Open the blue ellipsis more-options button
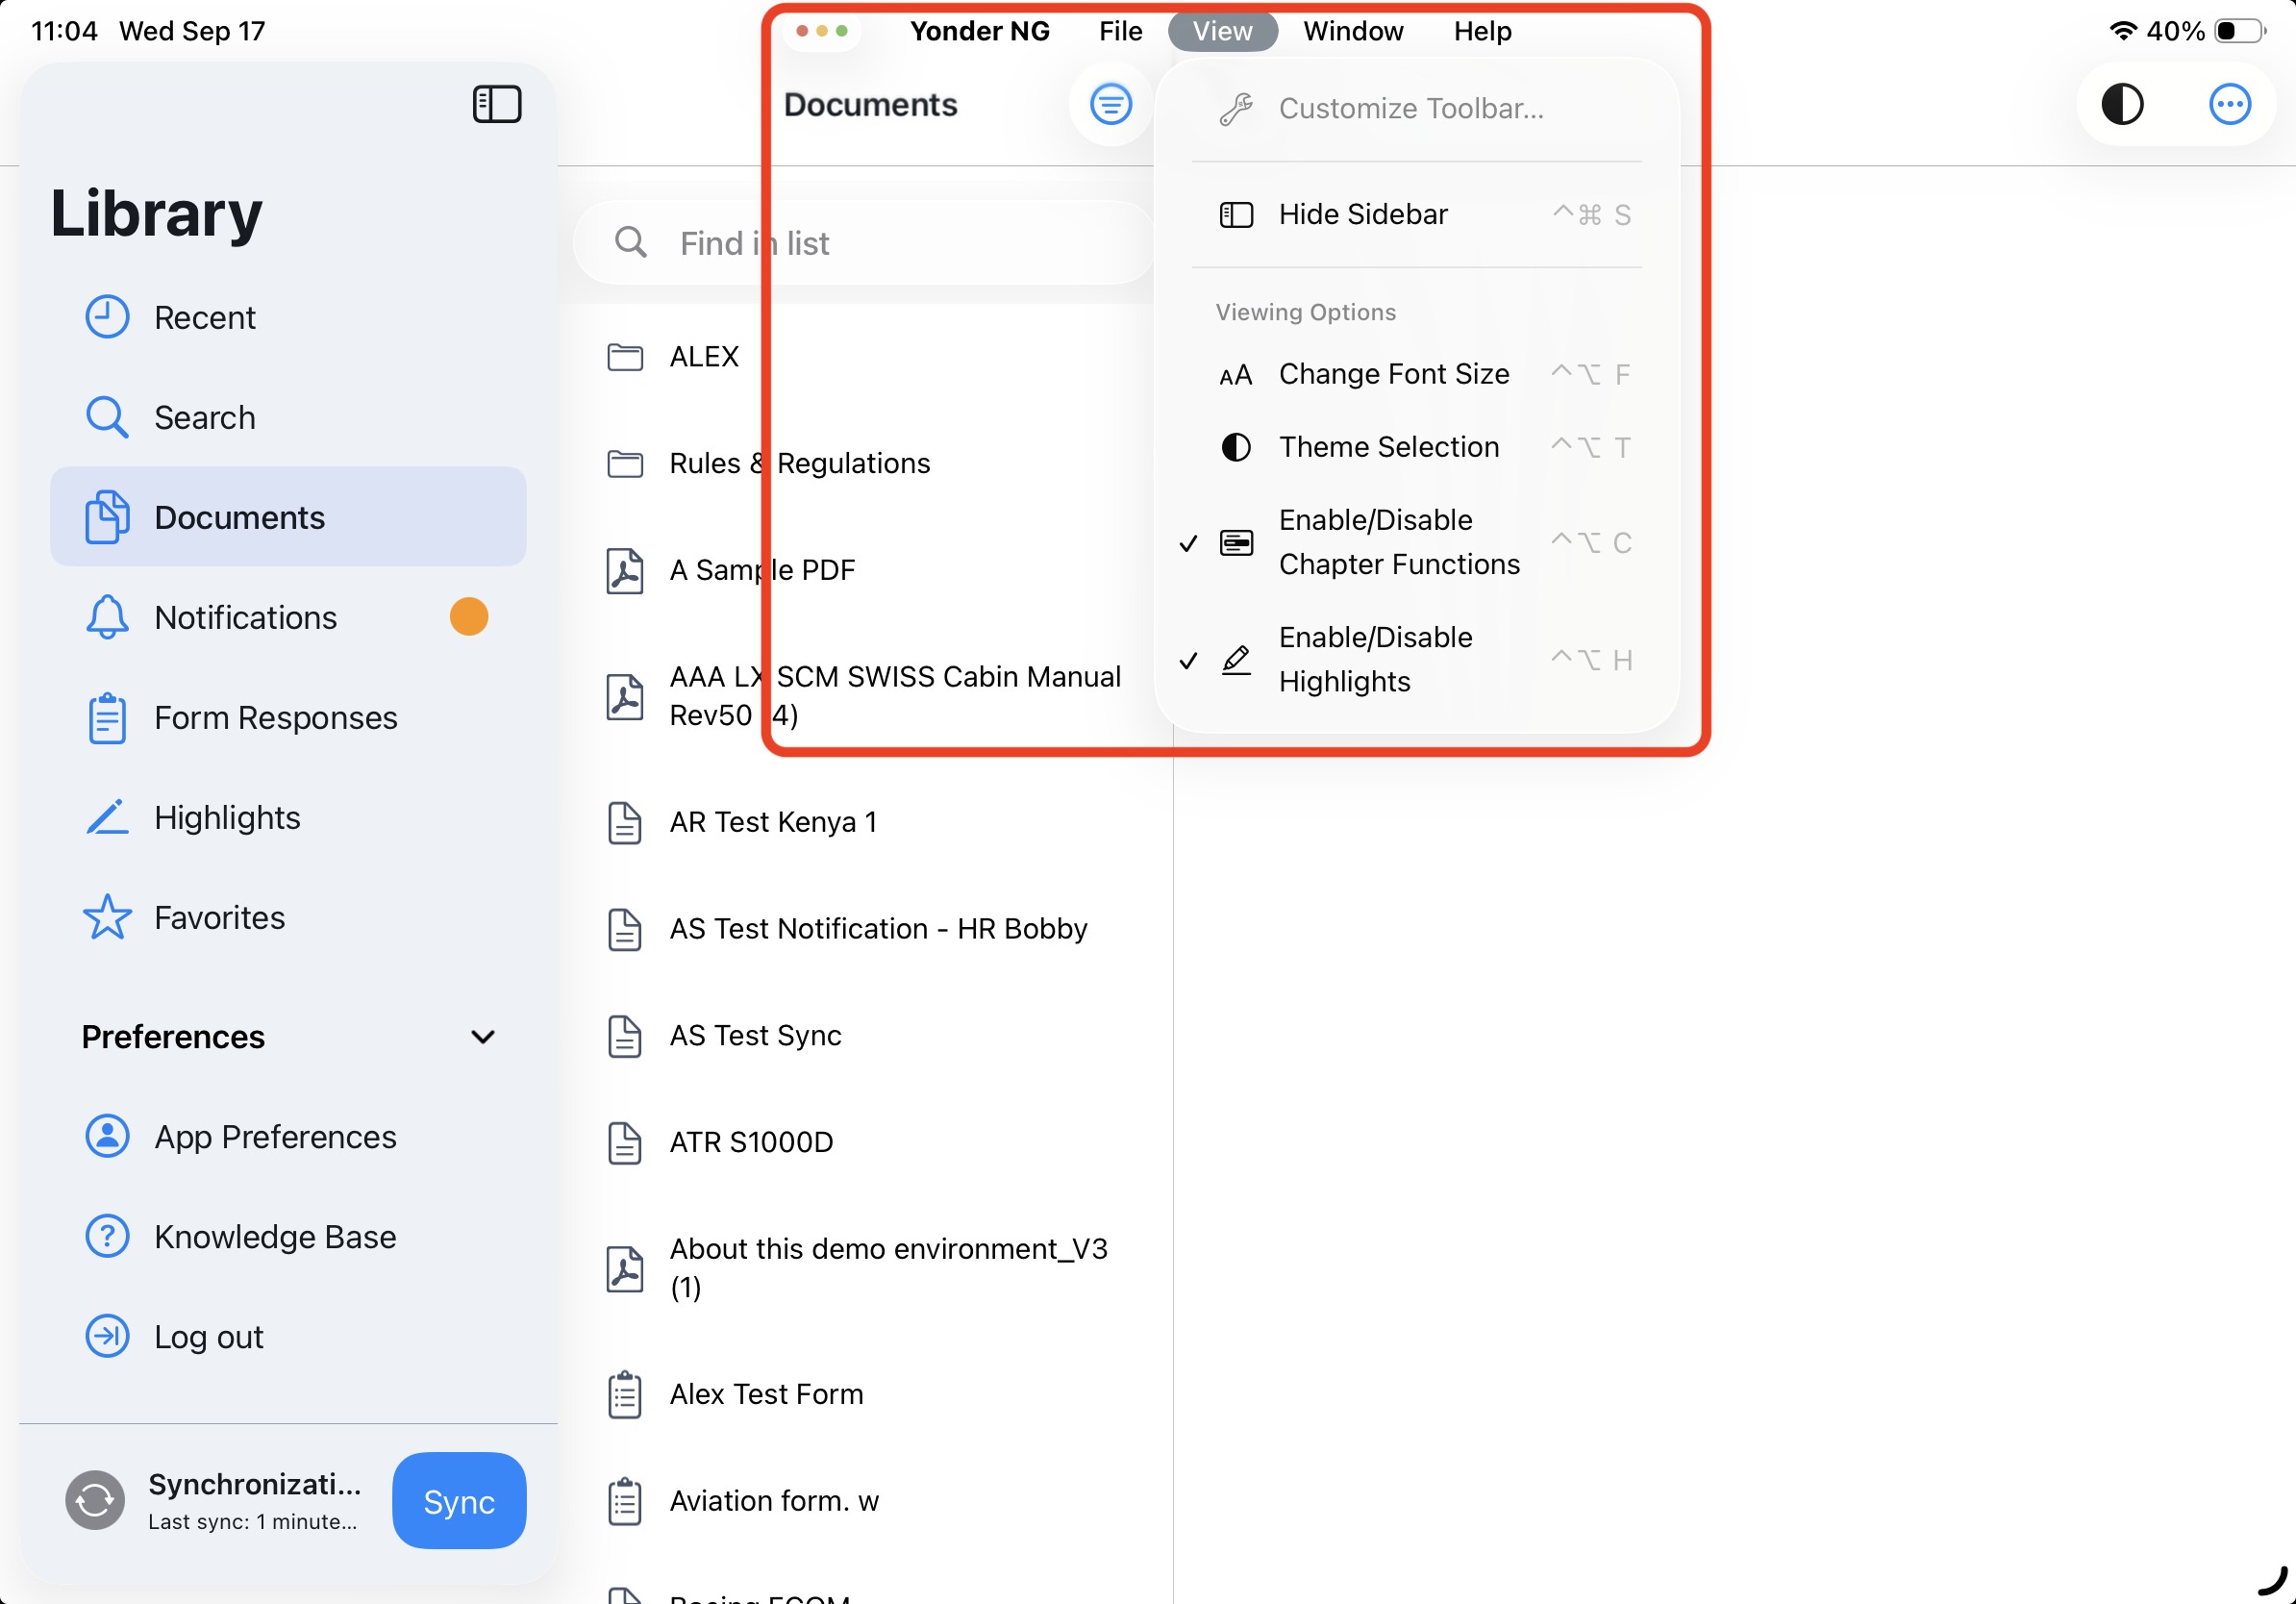Screen dimensions: 2296x1604 click(x=2229, y=104)
